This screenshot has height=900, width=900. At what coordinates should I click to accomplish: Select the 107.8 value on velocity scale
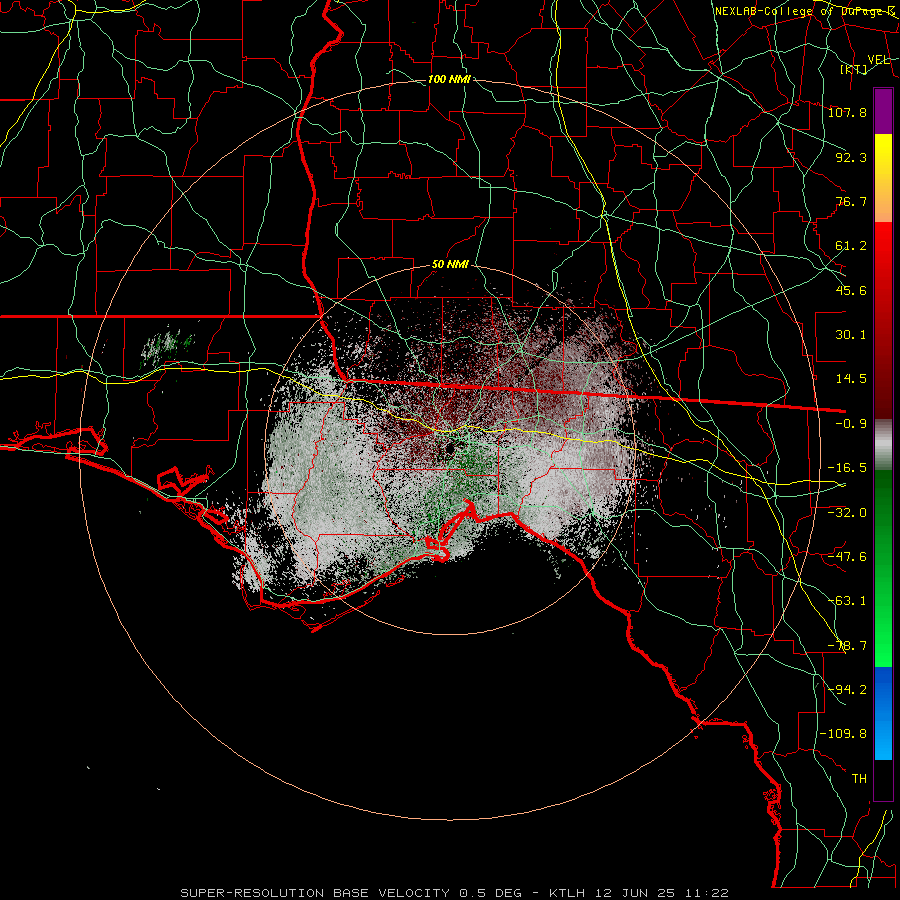(x=847, y=112)
